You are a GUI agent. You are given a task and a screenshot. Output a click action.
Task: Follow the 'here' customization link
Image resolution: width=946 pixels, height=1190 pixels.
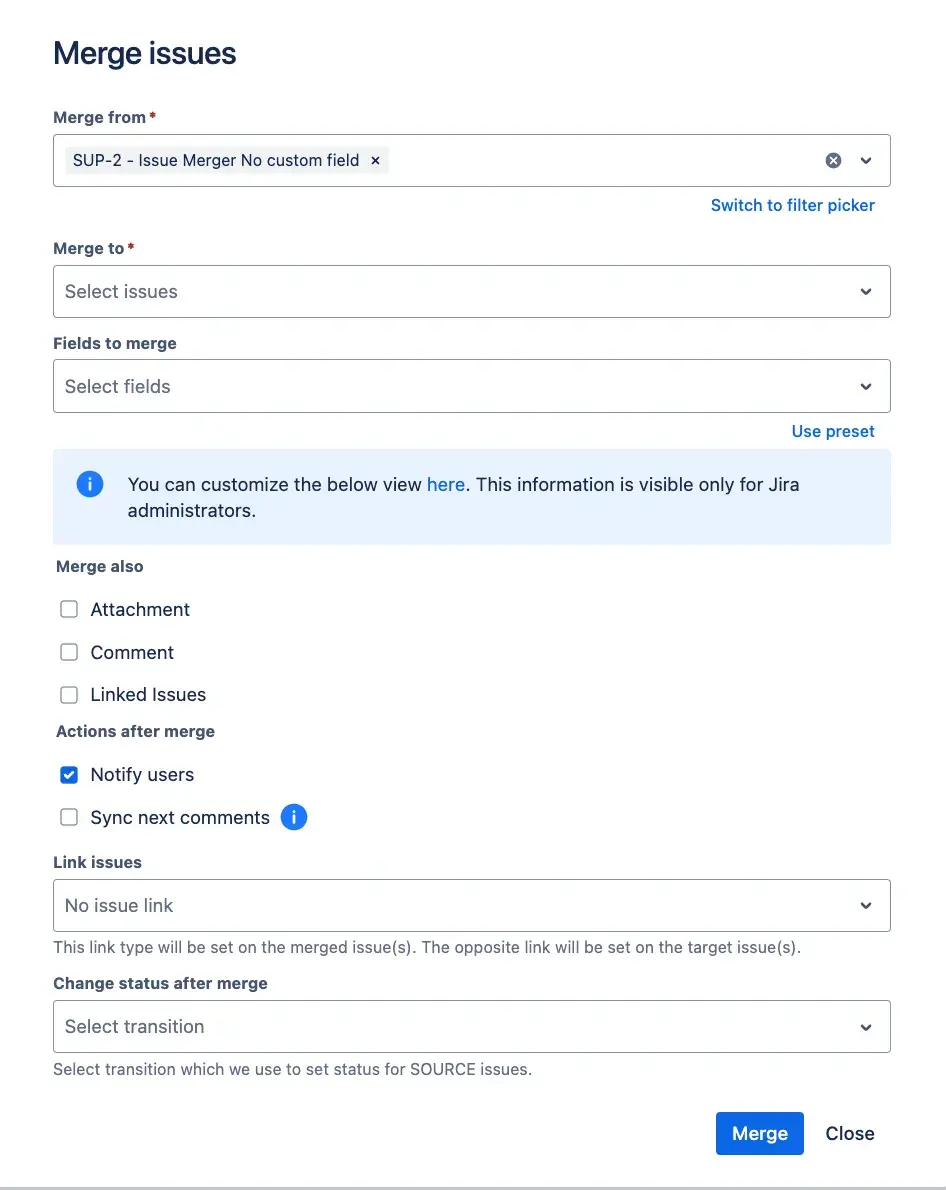click(446, 485)
